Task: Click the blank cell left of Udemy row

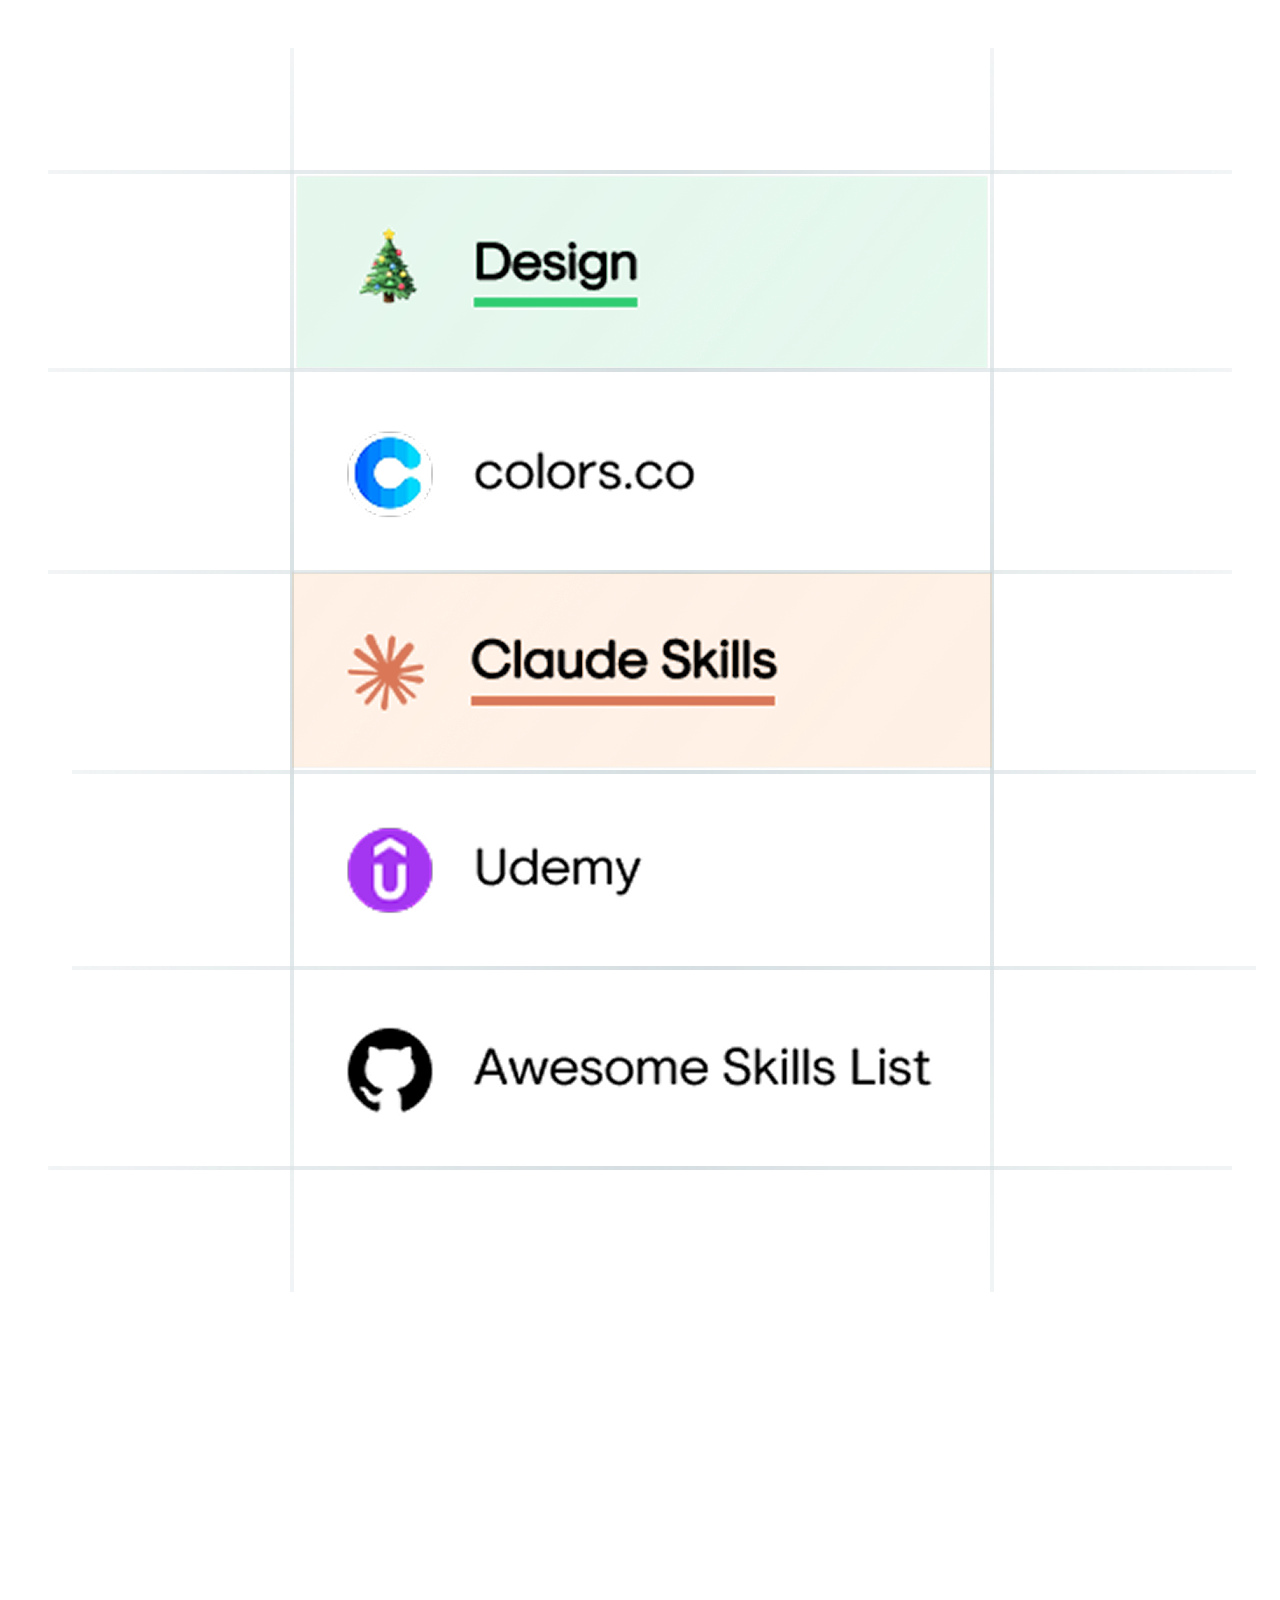Action: (181, 870)
